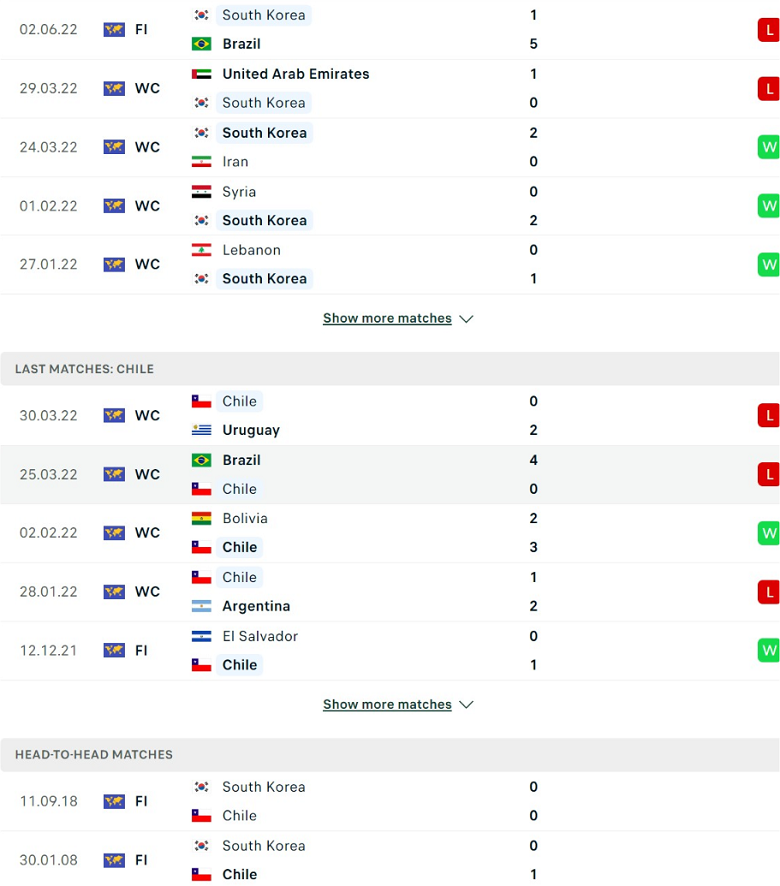780x886 pixels.
Task: Click the El Salvador flag icon
Action: (x=201, y=636)
